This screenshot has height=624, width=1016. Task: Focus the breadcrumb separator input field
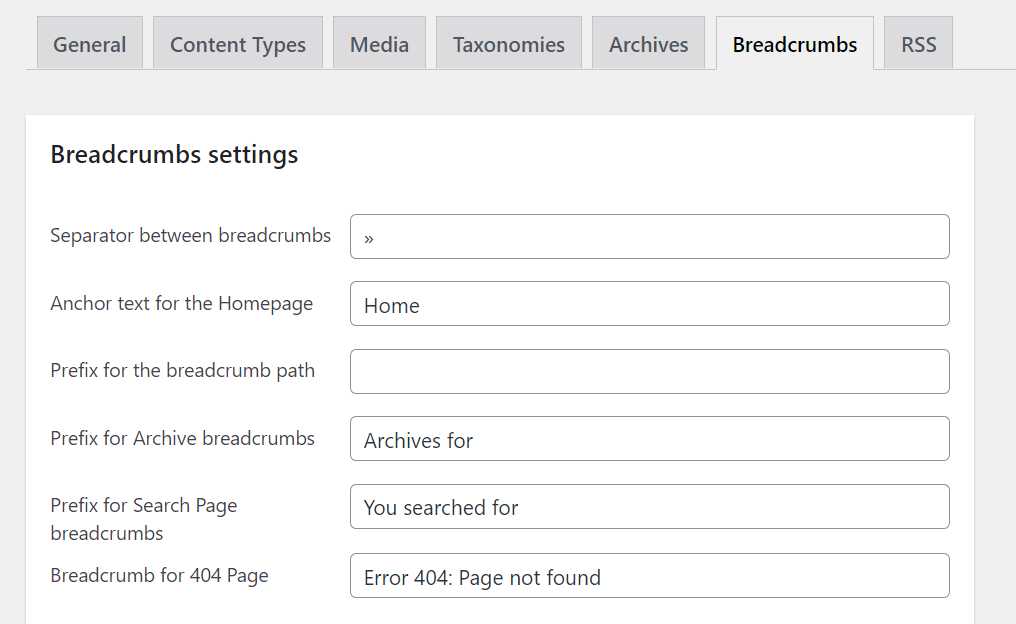point(649,237)
